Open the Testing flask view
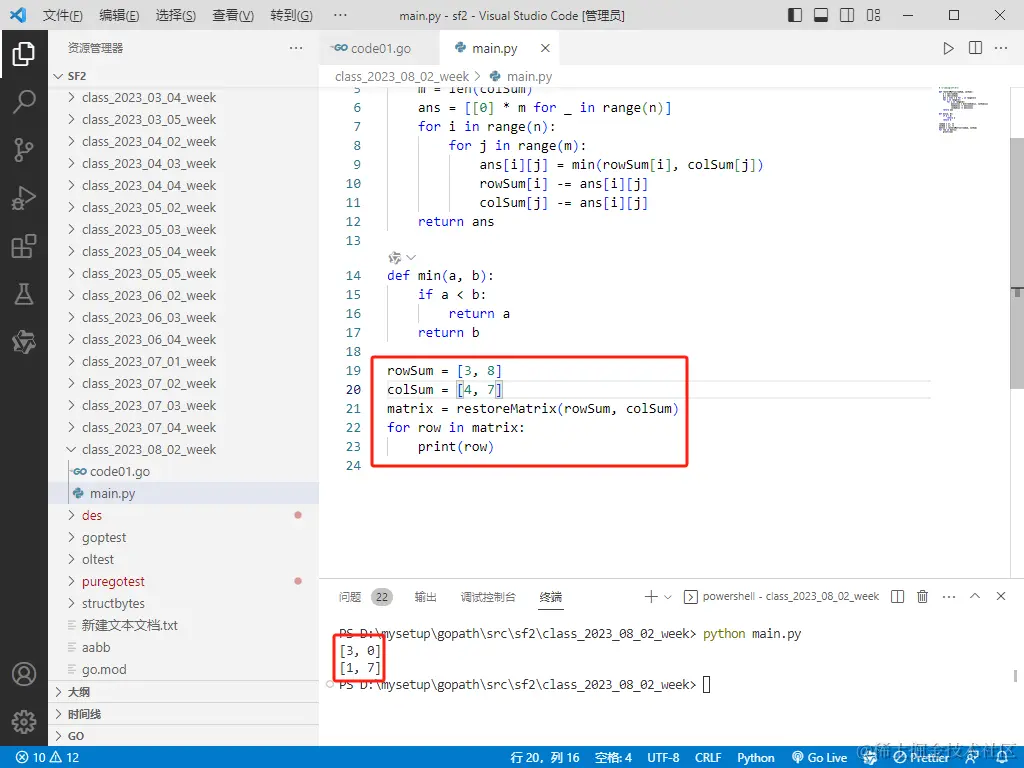 pos(24,294)
